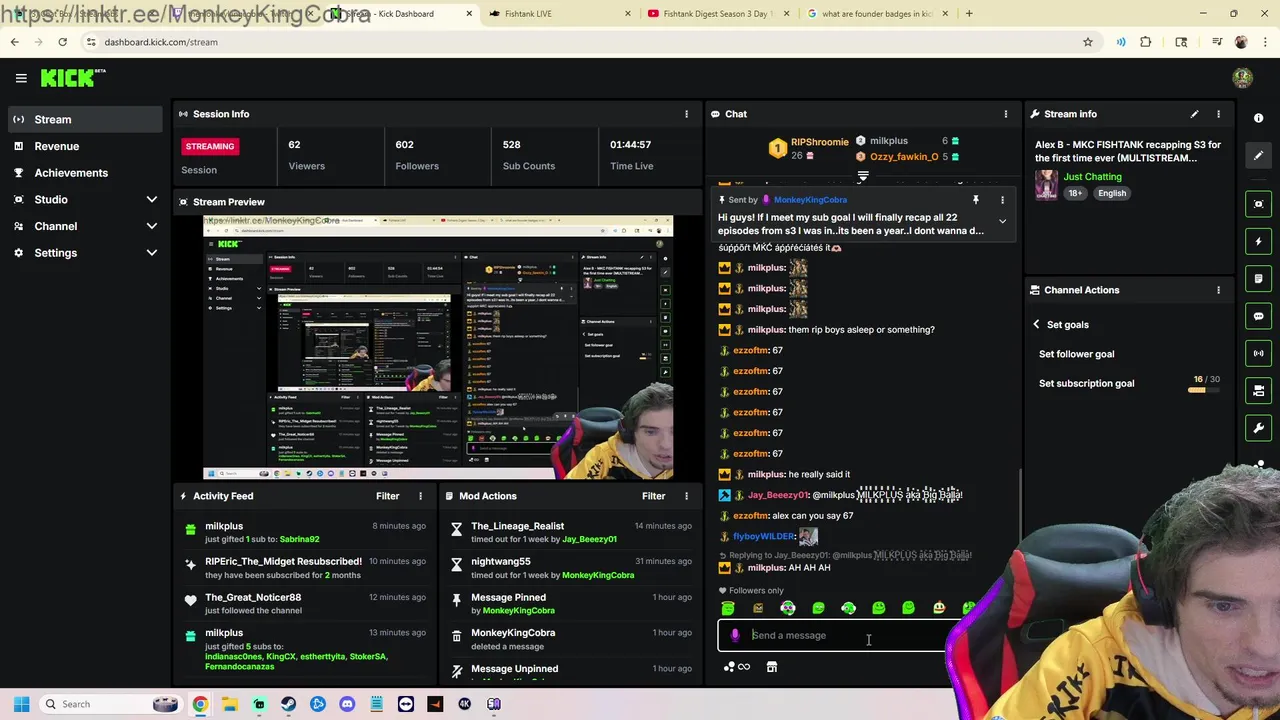Open File Explorer from the taskbar
The height and width of the screenshot is (720, 1280).
click(230, 704)
